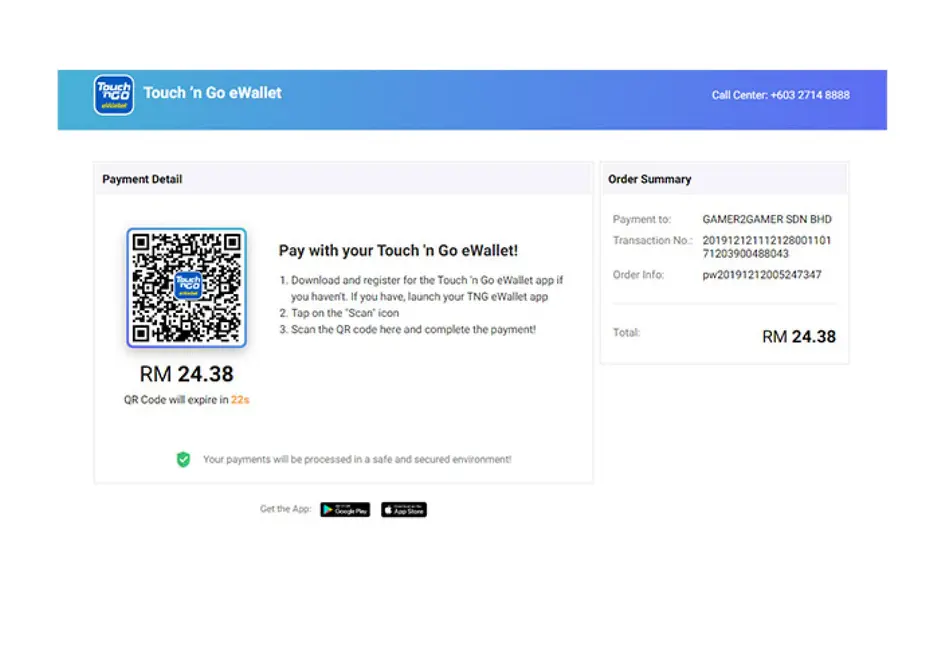Click the Get the App label
Viewport: 944px width, 648px height.
286,509
